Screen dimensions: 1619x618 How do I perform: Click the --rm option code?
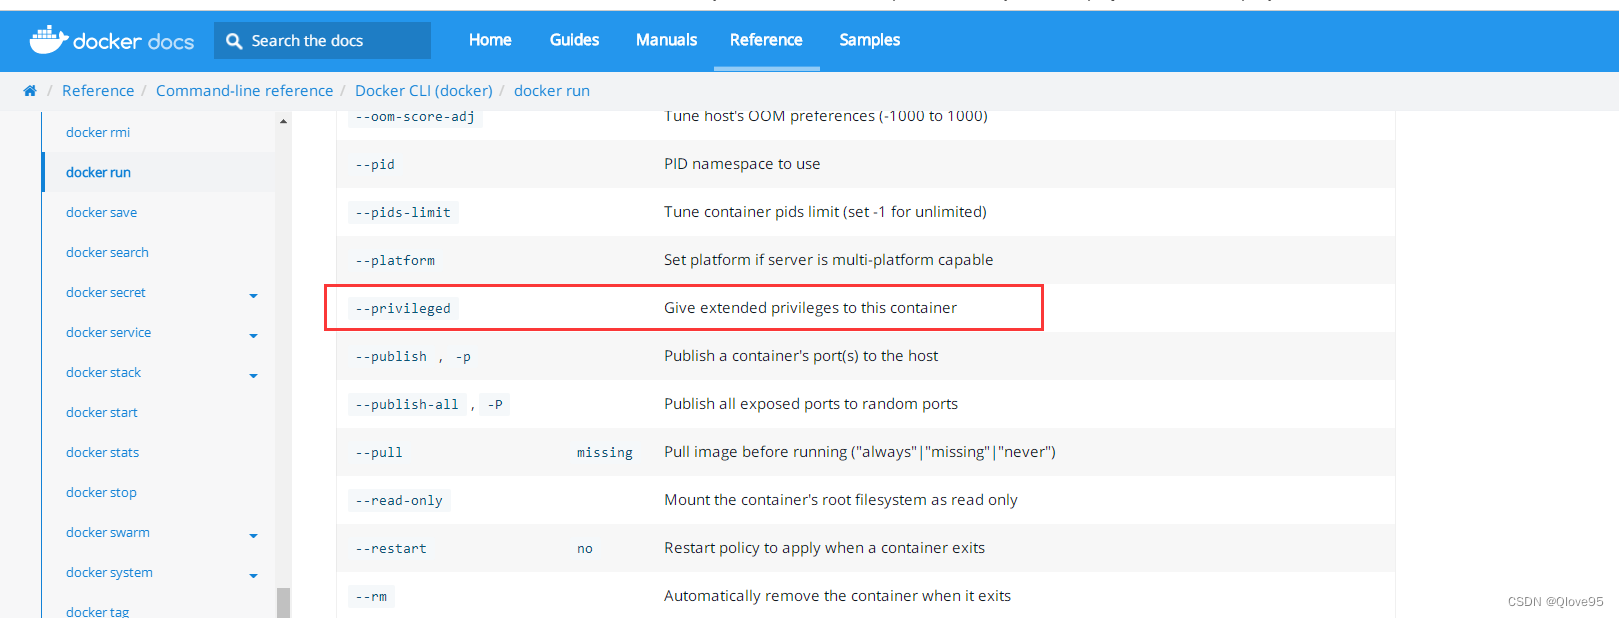tap(371, 596)
